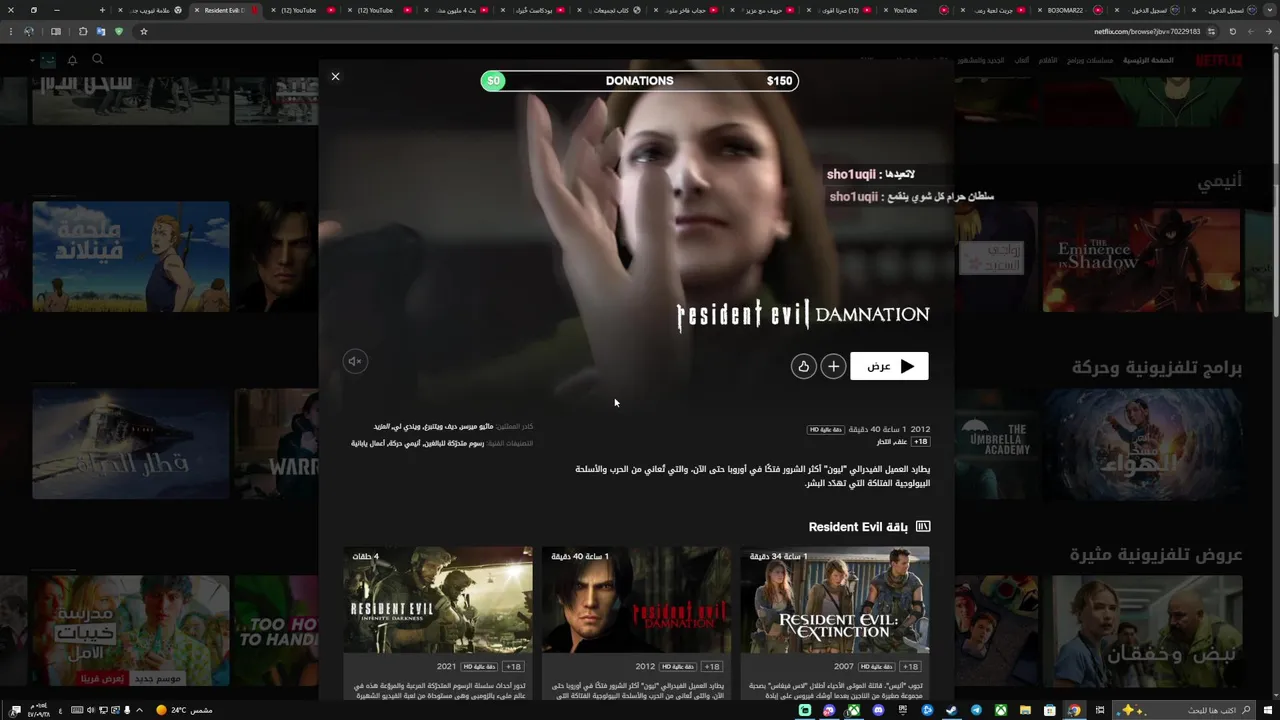Reload the page from the browser toolbar

[1232, 31]
